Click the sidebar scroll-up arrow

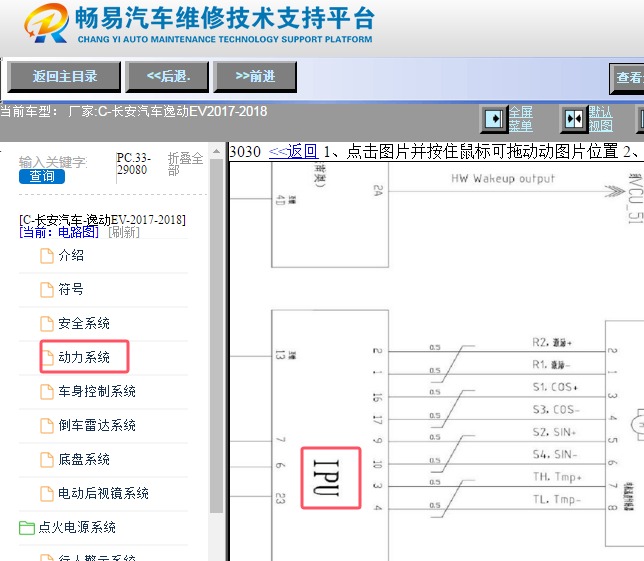pyautogui.click(x=216, y=152)
